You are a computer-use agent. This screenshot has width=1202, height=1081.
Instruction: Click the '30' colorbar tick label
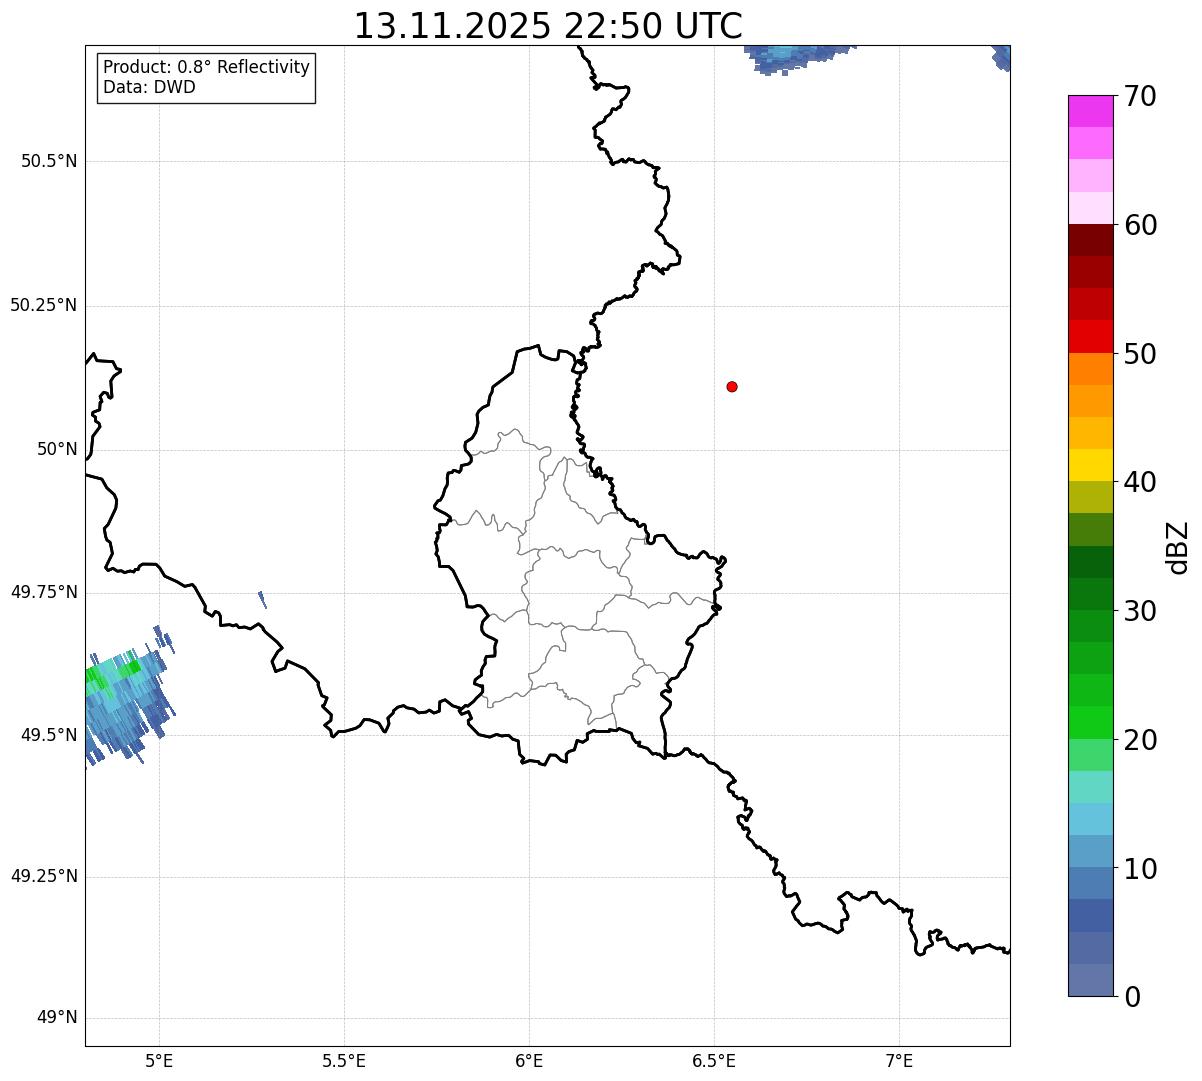1140,611
